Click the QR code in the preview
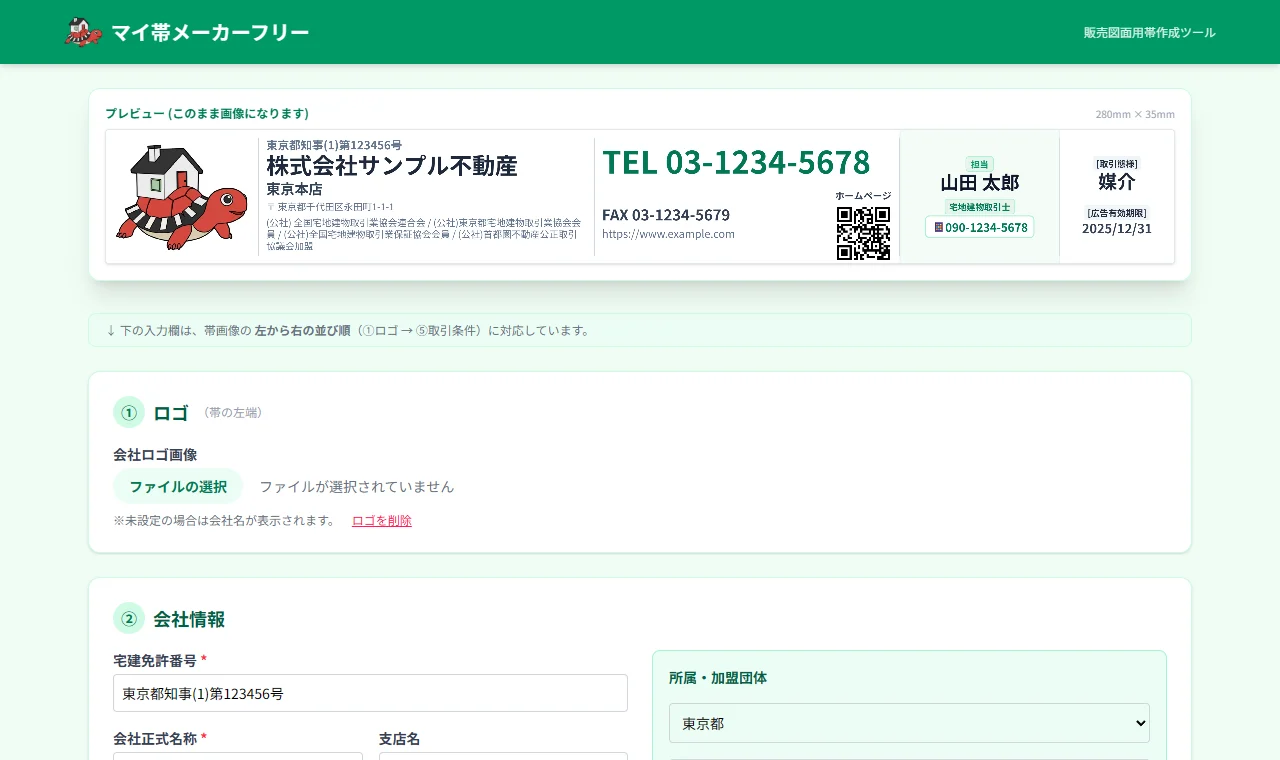Viewport: 1280px width, 760px height. point(863,233)
